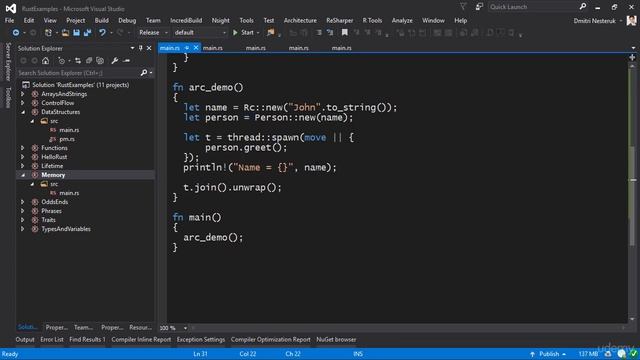This screenshot has height=360, width=640.
Task: Click the split editor icon above scrollbar
Action: (x=632, y=58)
